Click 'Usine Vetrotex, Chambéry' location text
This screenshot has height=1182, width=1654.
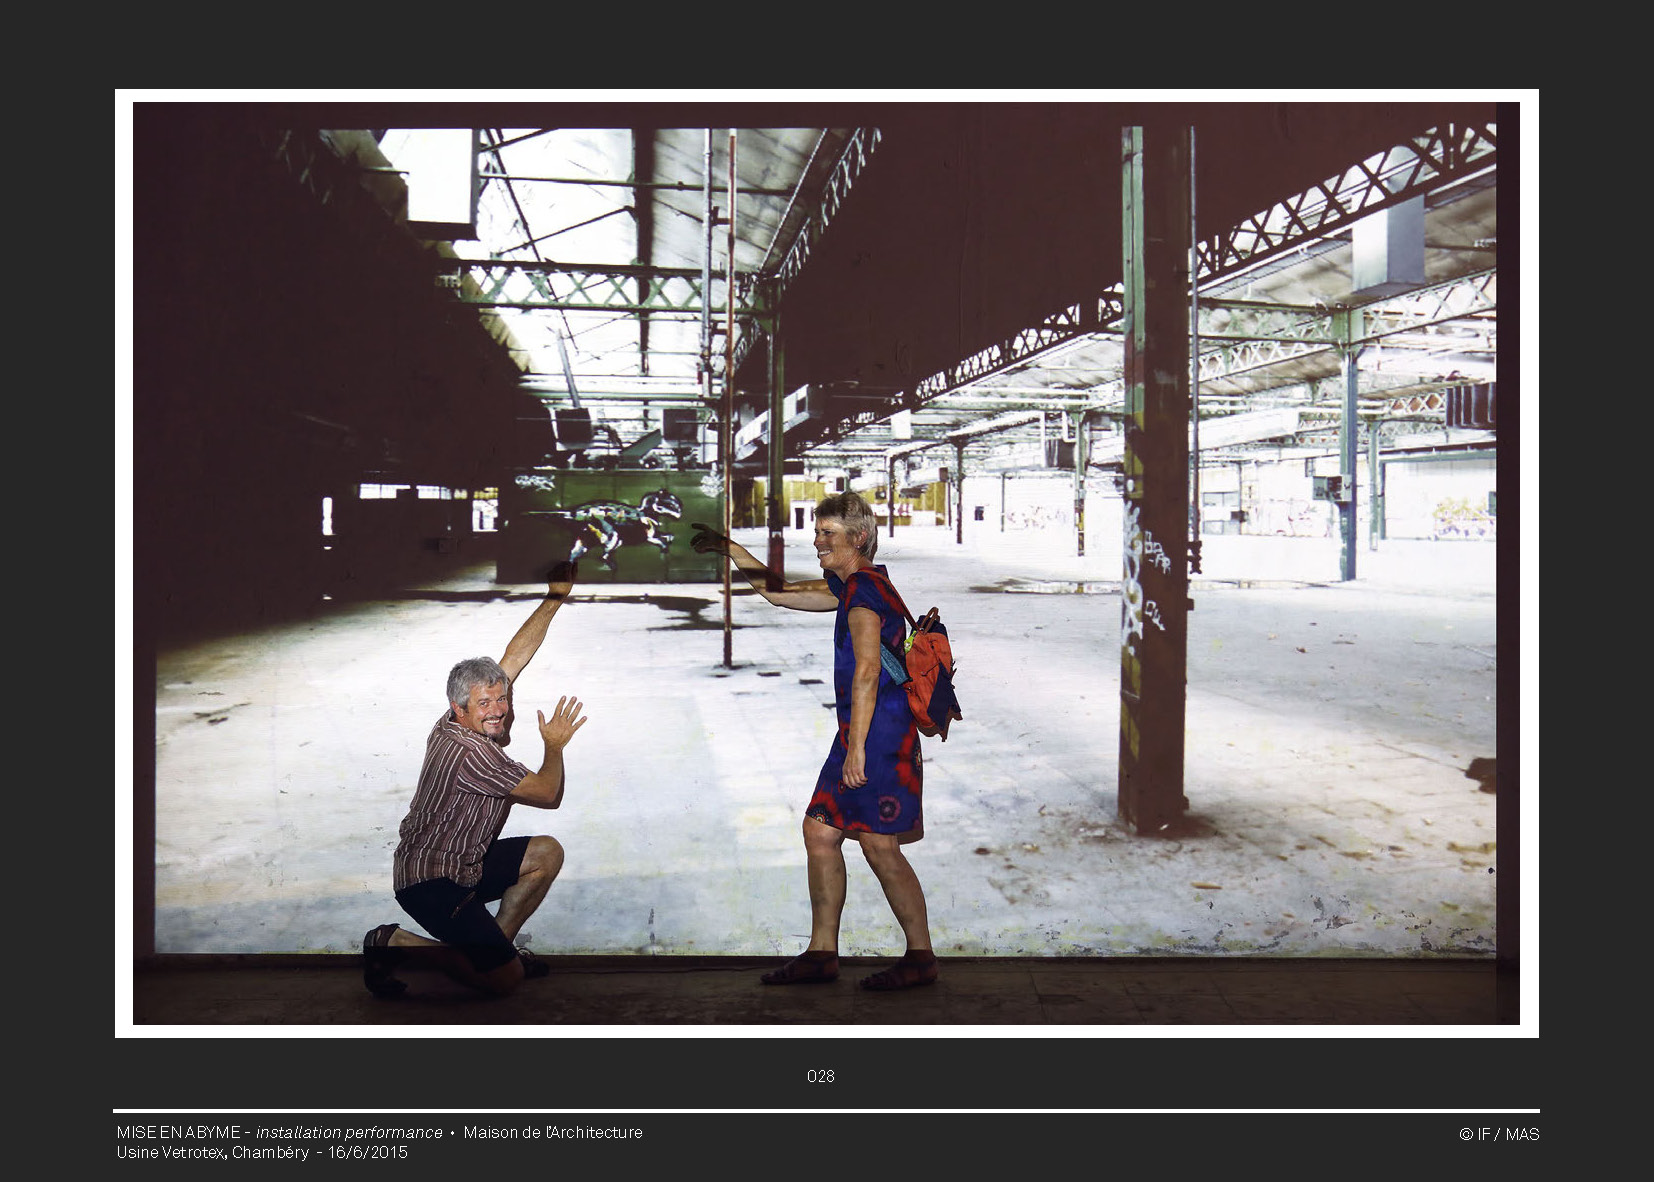pos(212,1152)
